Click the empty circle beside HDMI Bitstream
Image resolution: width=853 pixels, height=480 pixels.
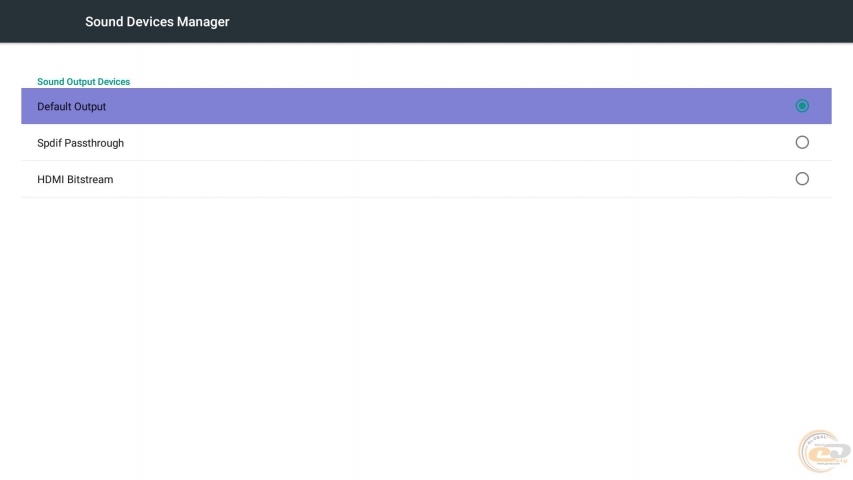[801, 179]
